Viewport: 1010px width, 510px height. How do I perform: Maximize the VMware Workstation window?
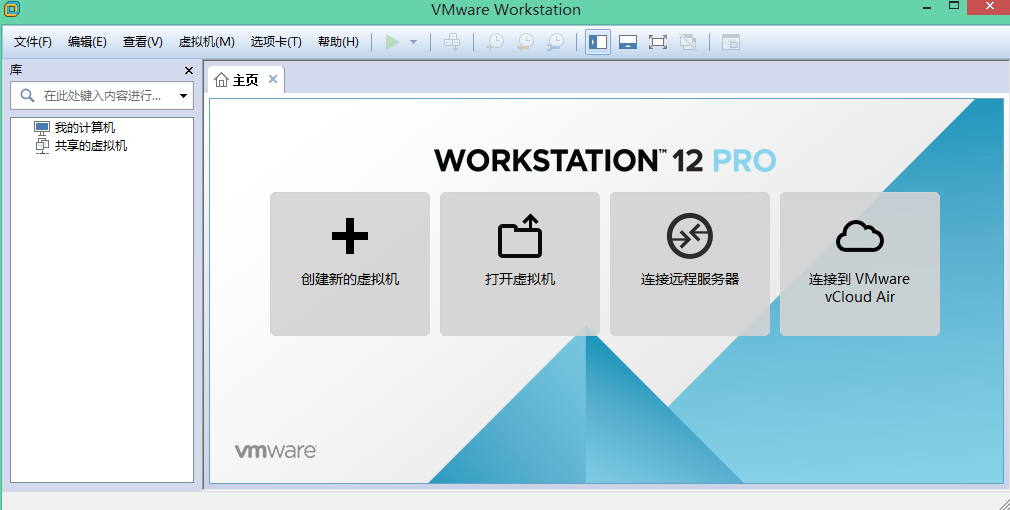click(954, 6)
